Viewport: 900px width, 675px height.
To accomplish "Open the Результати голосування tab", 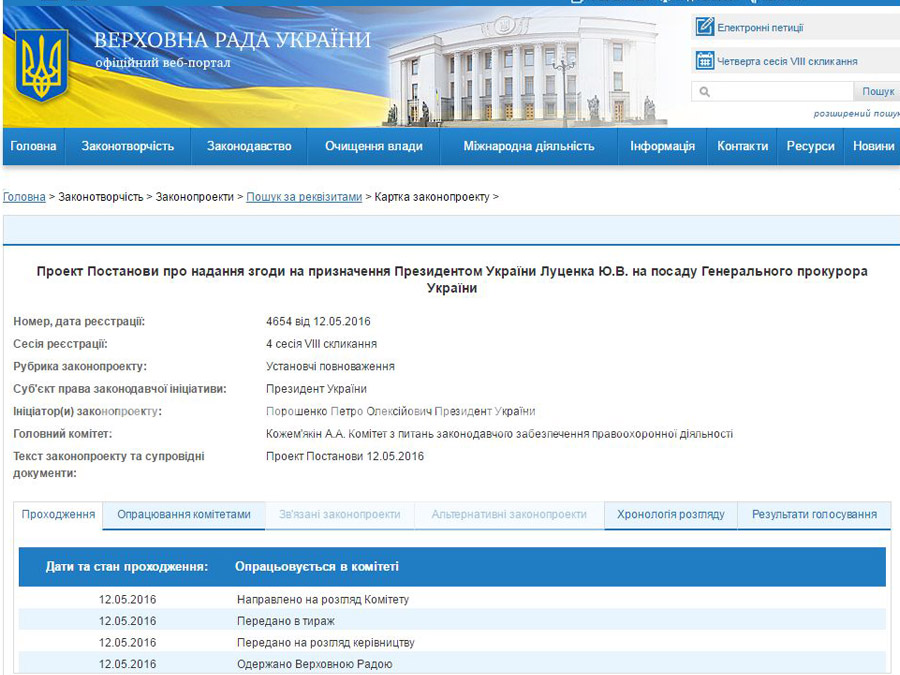I will (814, 514).
